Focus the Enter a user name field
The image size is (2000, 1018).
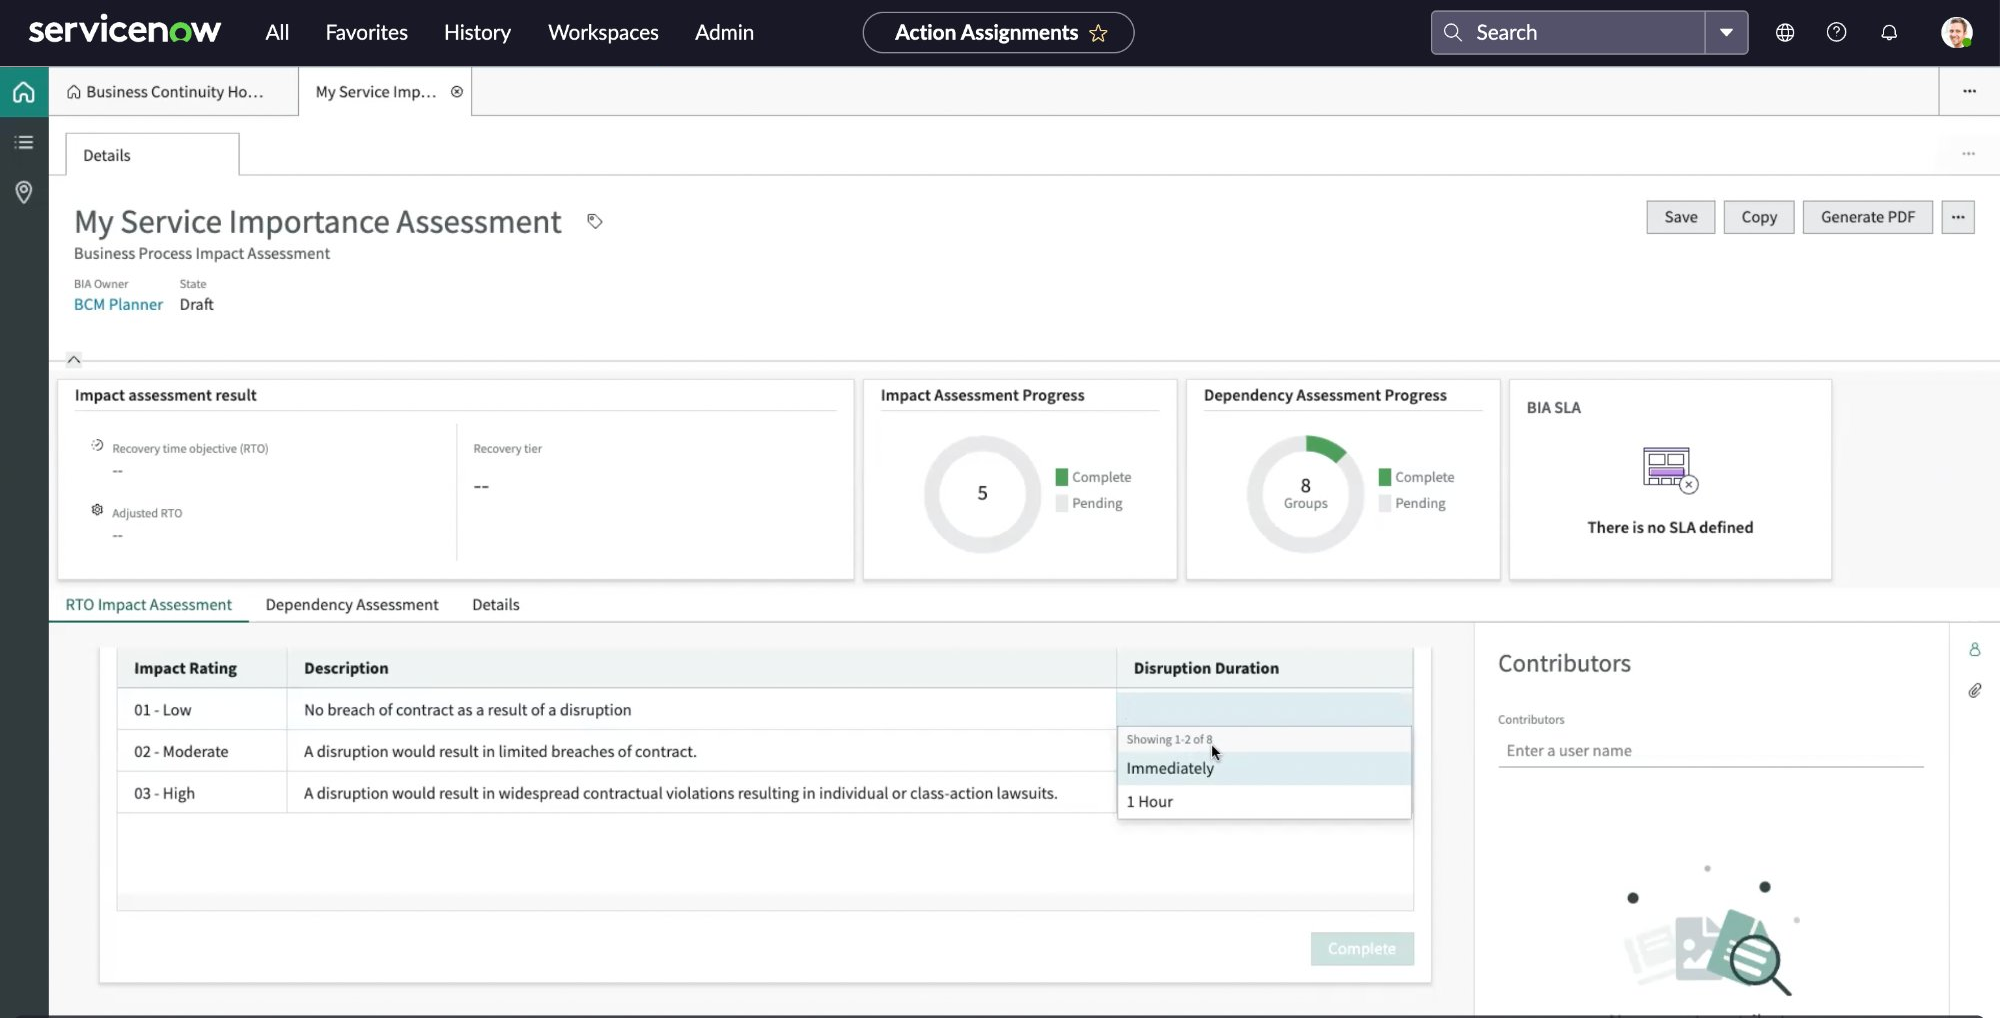[x=1710, y=751]
